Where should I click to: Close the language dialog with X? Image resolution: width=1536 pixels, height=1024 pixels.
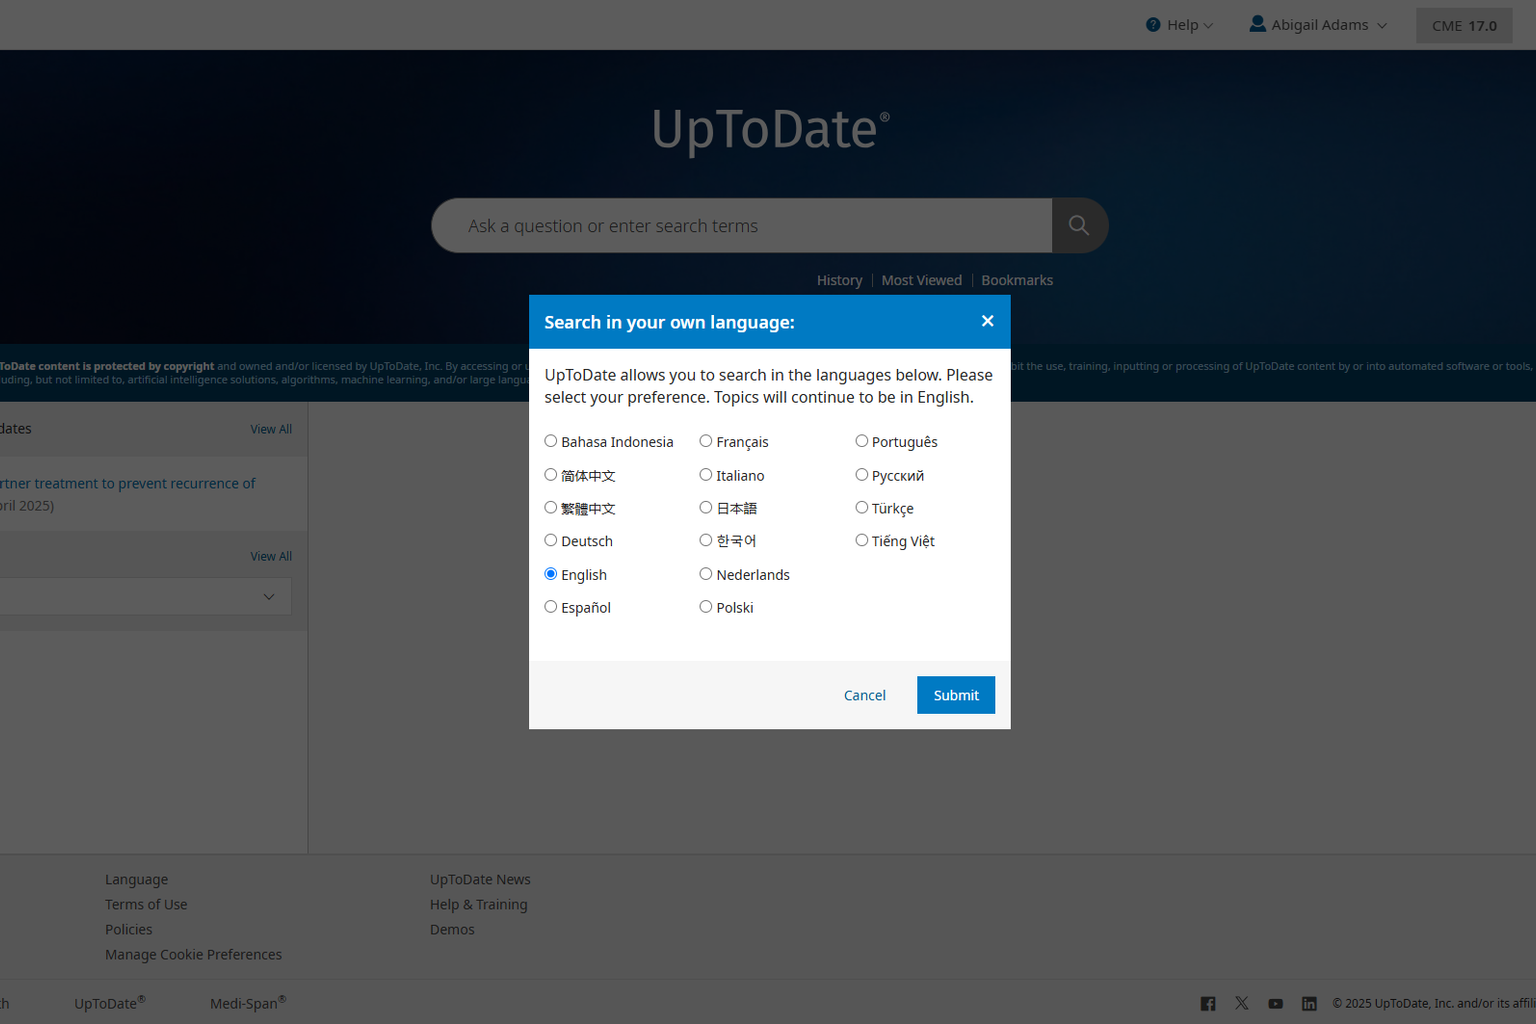[x=987, y=321]
